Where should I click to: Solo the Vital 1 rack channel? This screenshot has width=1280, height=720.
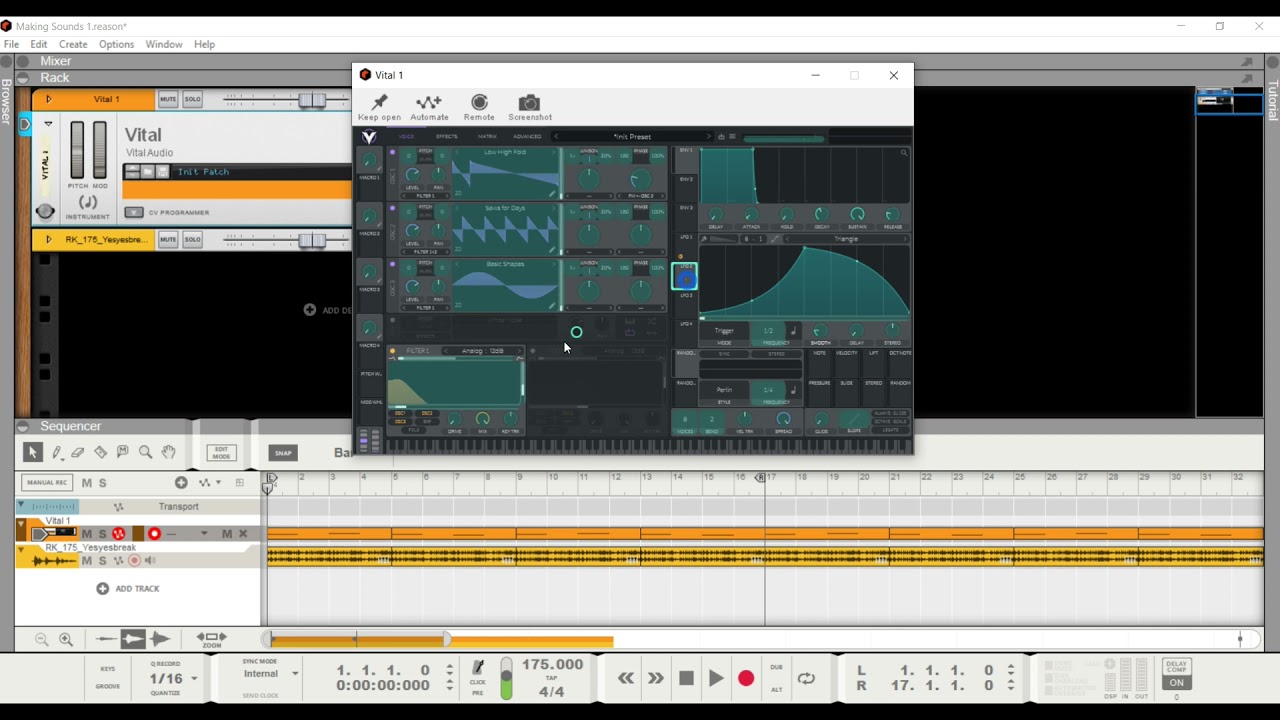(192, 99)
